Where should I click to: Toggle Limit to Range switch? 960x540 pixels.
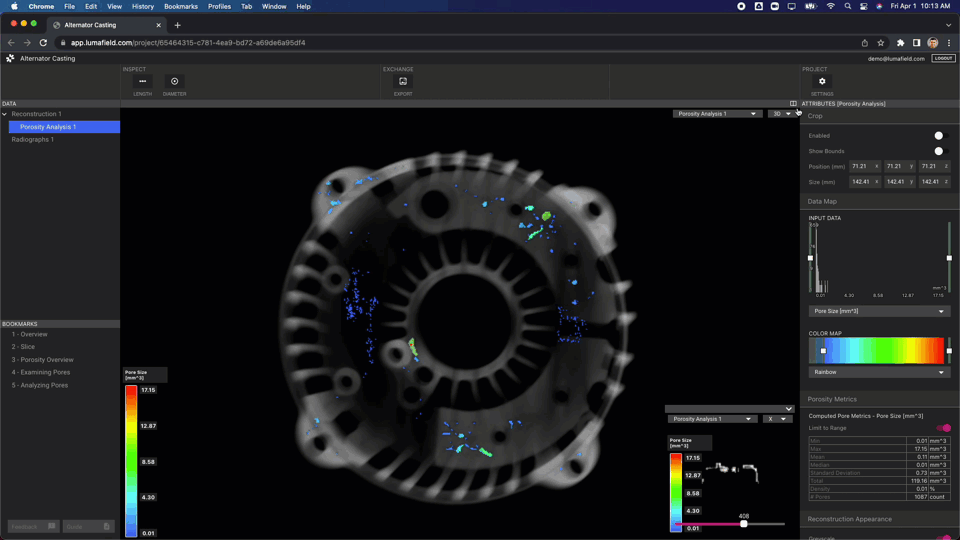(x=944, y=428)
